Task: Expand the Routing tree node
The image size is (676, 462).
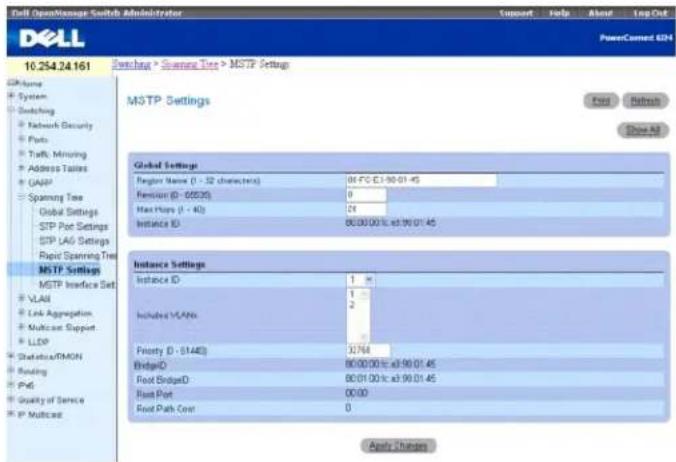Action: (x=12, y=371)
